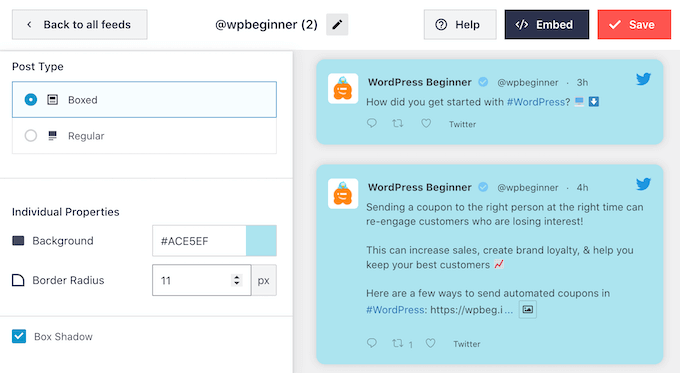Toggle the Box Shadow checkbox
Image resolution: width=680 pixels, height=373 pixels.
click(x=19, y=336)
